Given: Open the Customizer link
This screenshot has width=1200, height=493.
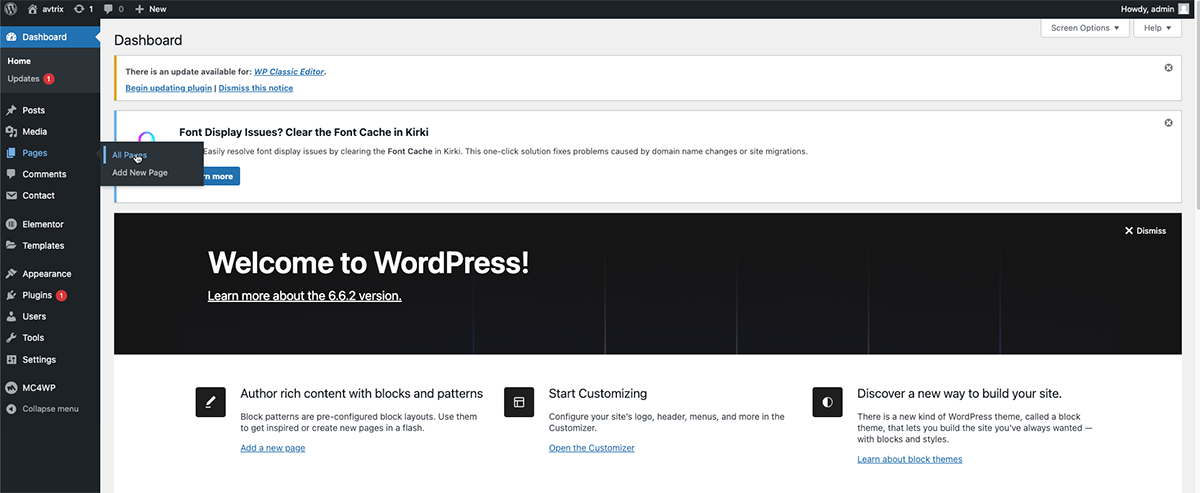Looking at the screenshot, I should click(x=591, y=448).
